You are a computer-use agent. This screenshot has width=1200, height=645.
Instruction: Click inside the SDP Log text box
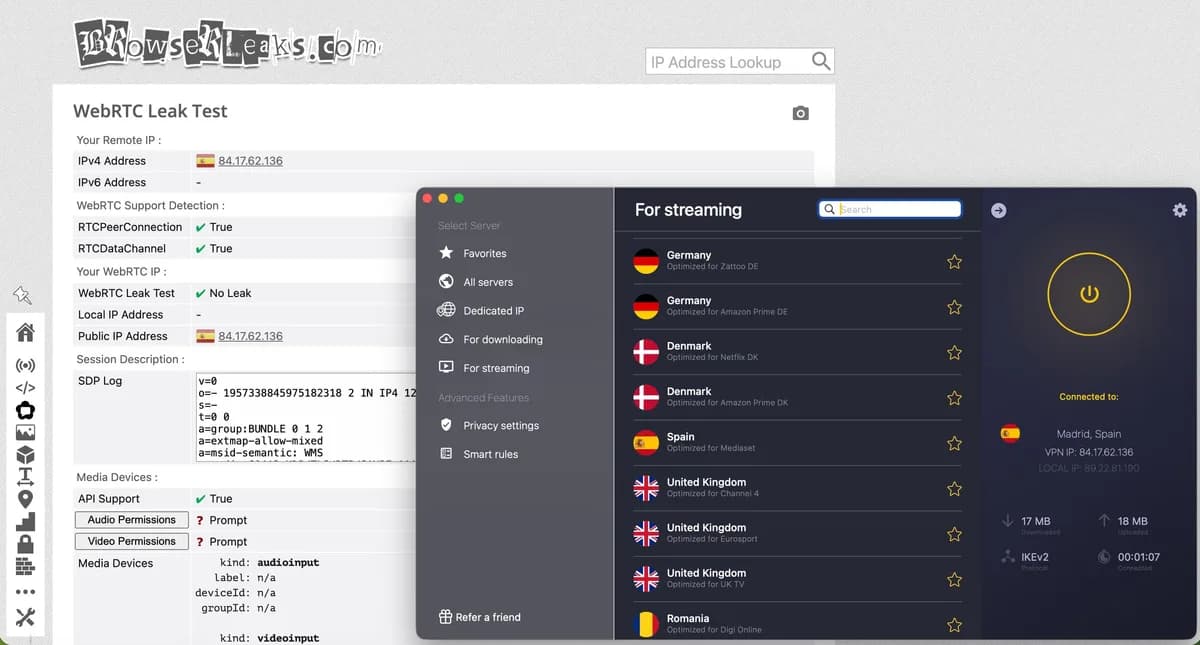tap(305, 416)
